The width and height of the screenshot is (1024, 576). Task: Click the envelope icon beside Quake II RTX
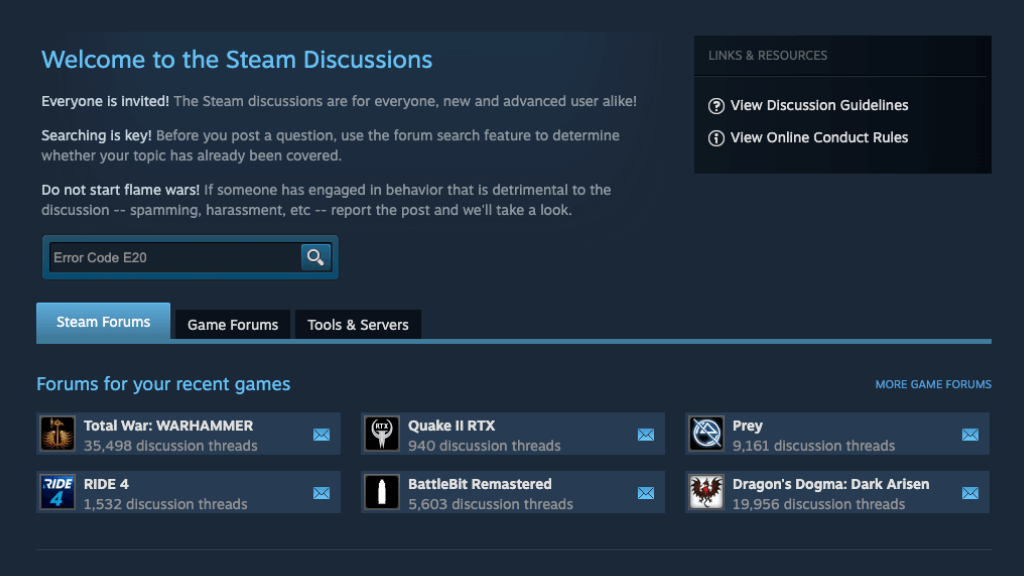646,435
